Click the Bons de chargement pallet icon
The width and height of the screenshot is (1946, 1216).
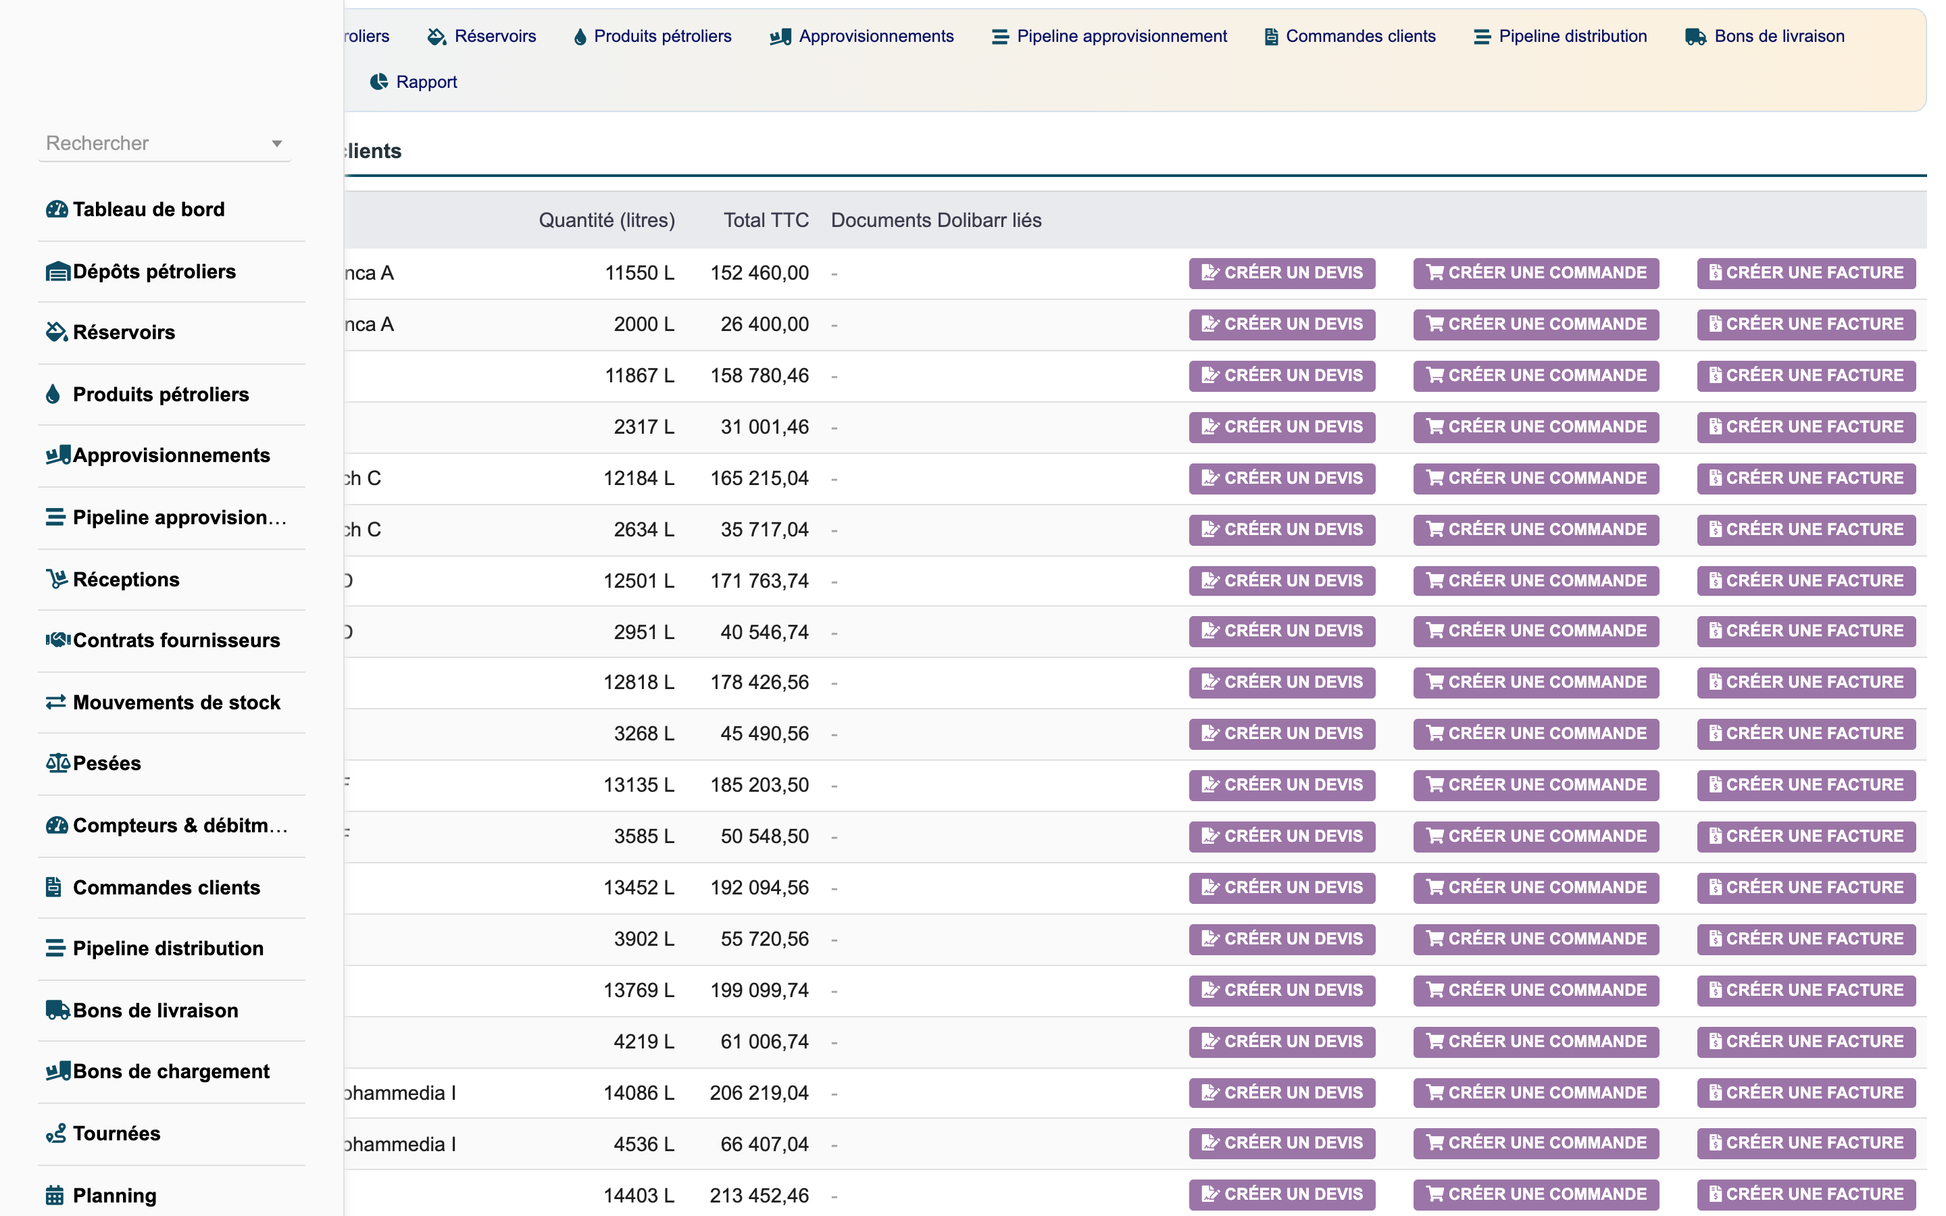(x=57, y=1071)
